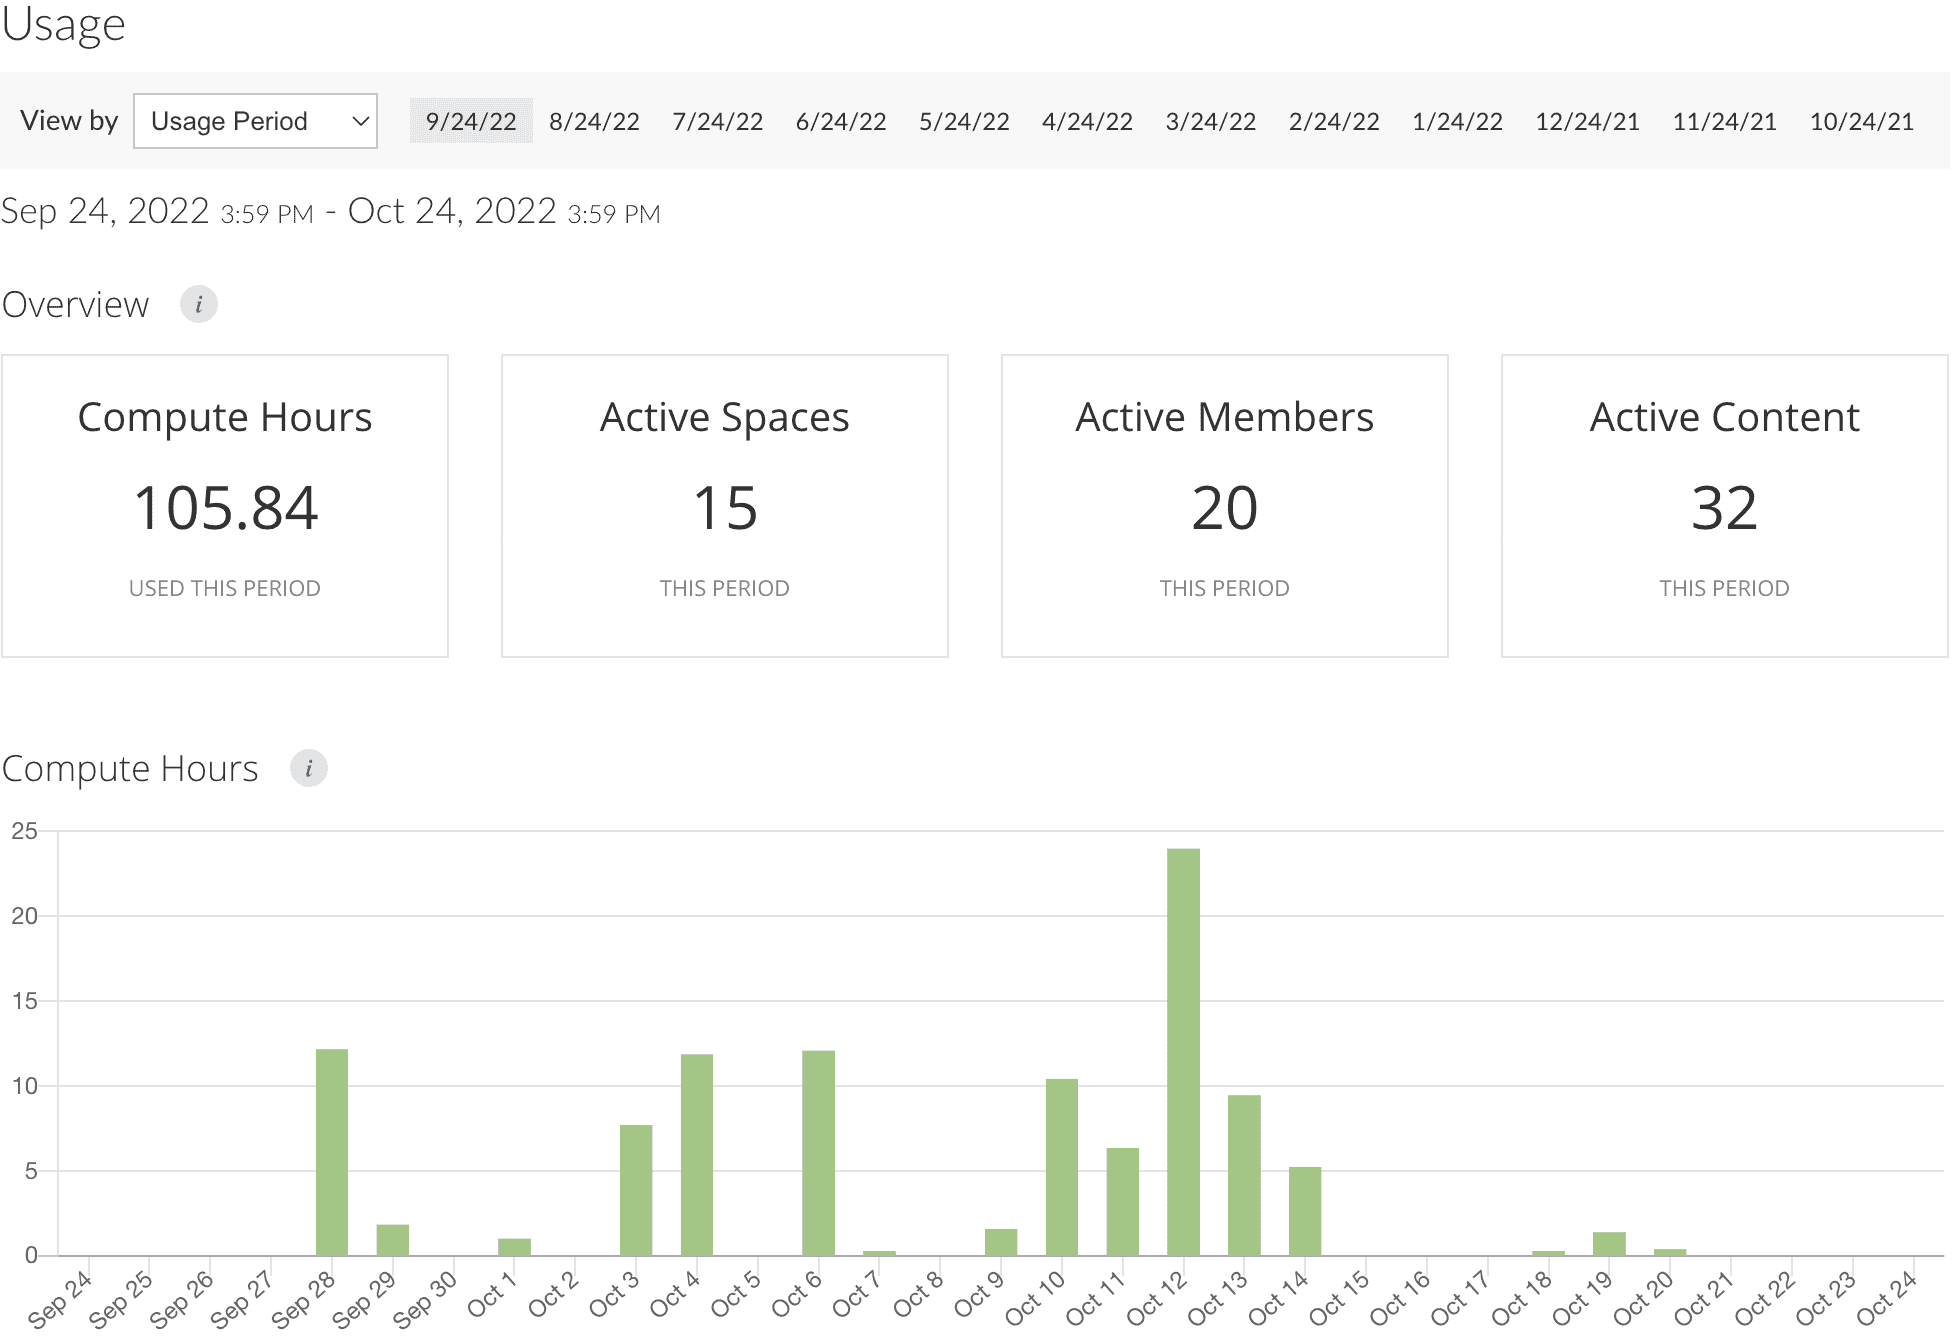Image resolution: width=1952 pixels, height=1344 pixels.
Task: Click the Oct 6 compute hours bar
Action: (818, 1152)
